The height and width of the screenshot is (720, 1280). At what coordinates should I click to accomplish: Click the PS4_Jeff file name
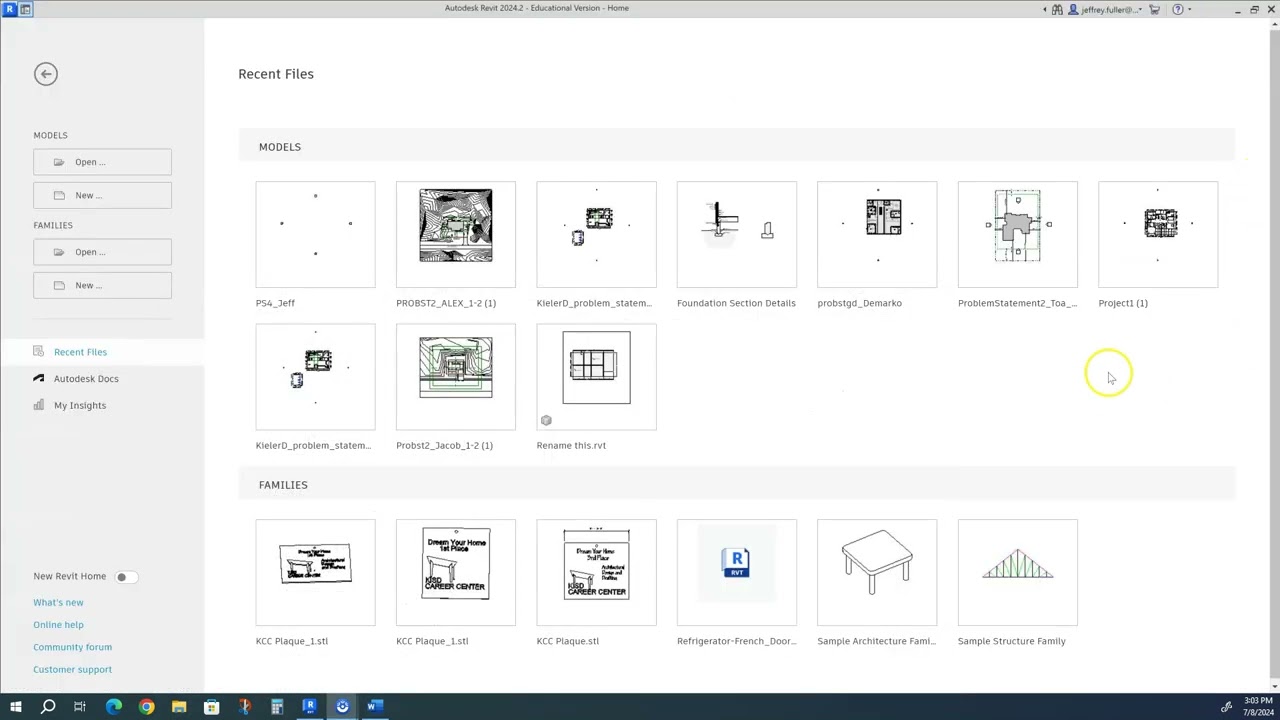(x=275, y=303)
